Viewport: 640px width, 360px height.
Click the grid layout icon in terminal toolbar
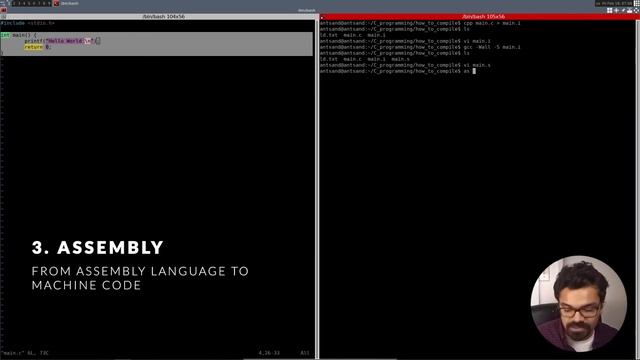click(x=609, y=11)
